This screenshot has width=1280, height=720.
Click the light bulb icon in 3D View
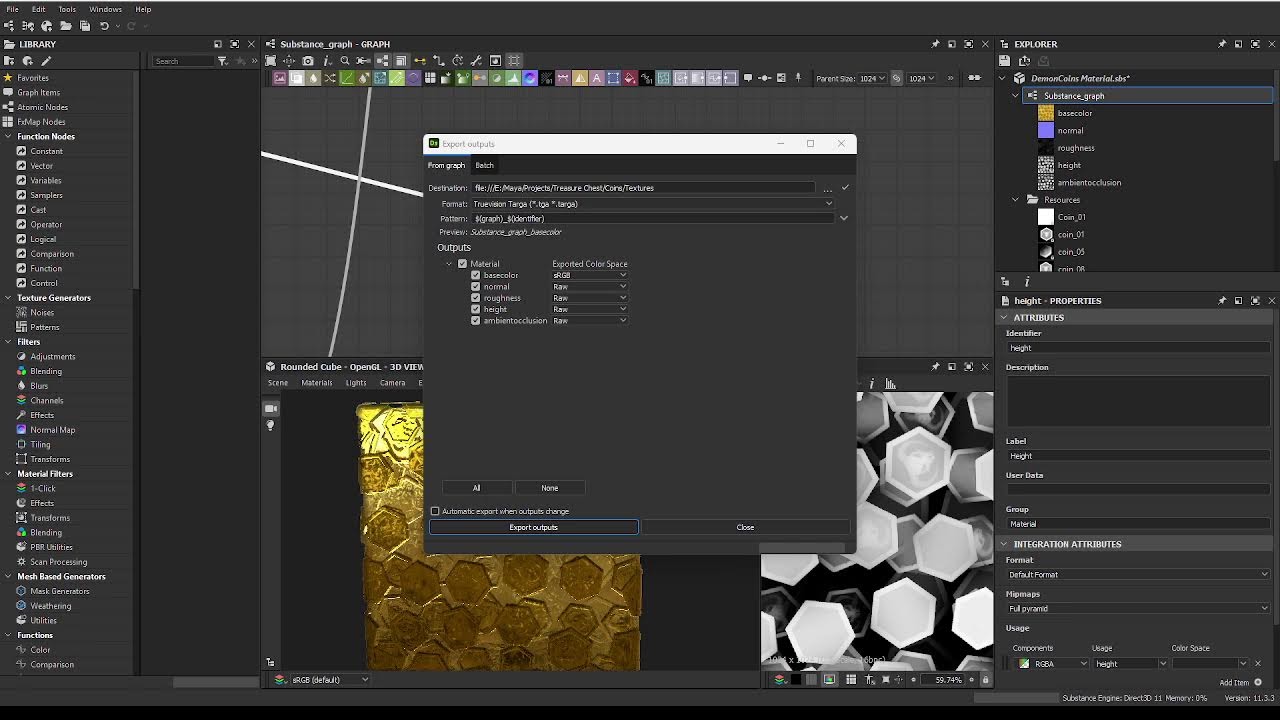pos(270,425)
